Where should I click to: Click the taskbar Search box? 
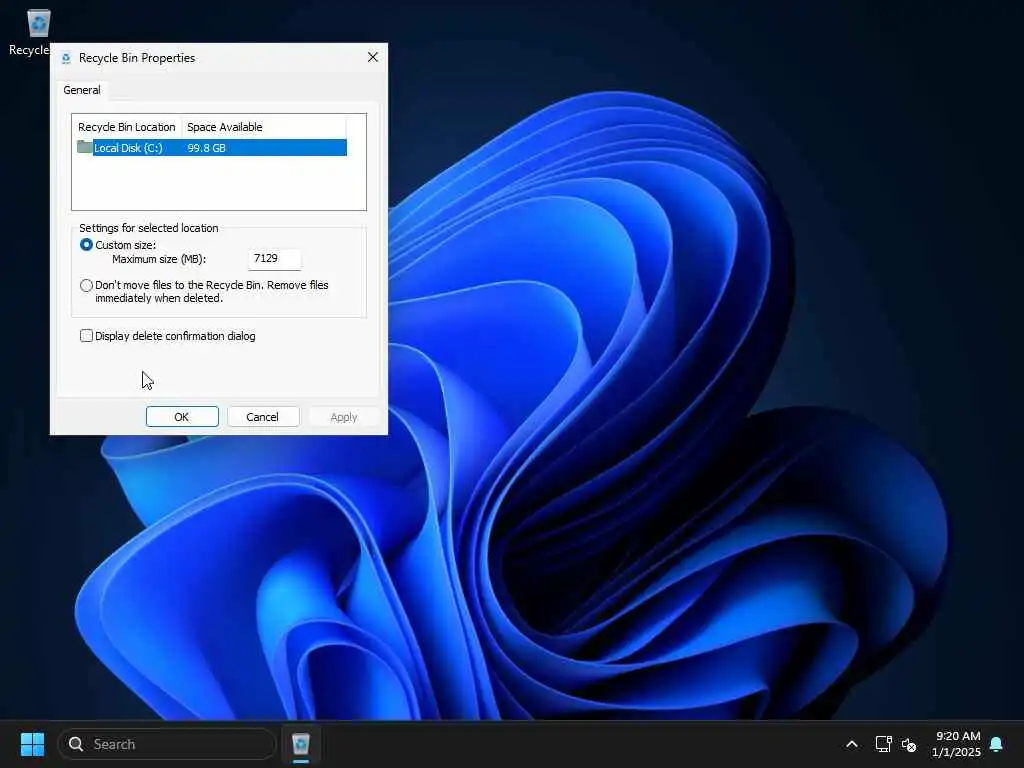pos(167,744)
